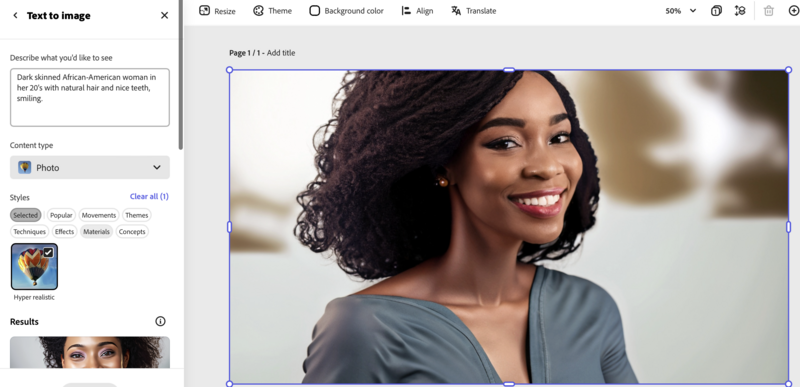The width and height of the screenshot is (800, 387).
Task: Click the Resize icon in toolbar
Action: coord(205,10)
